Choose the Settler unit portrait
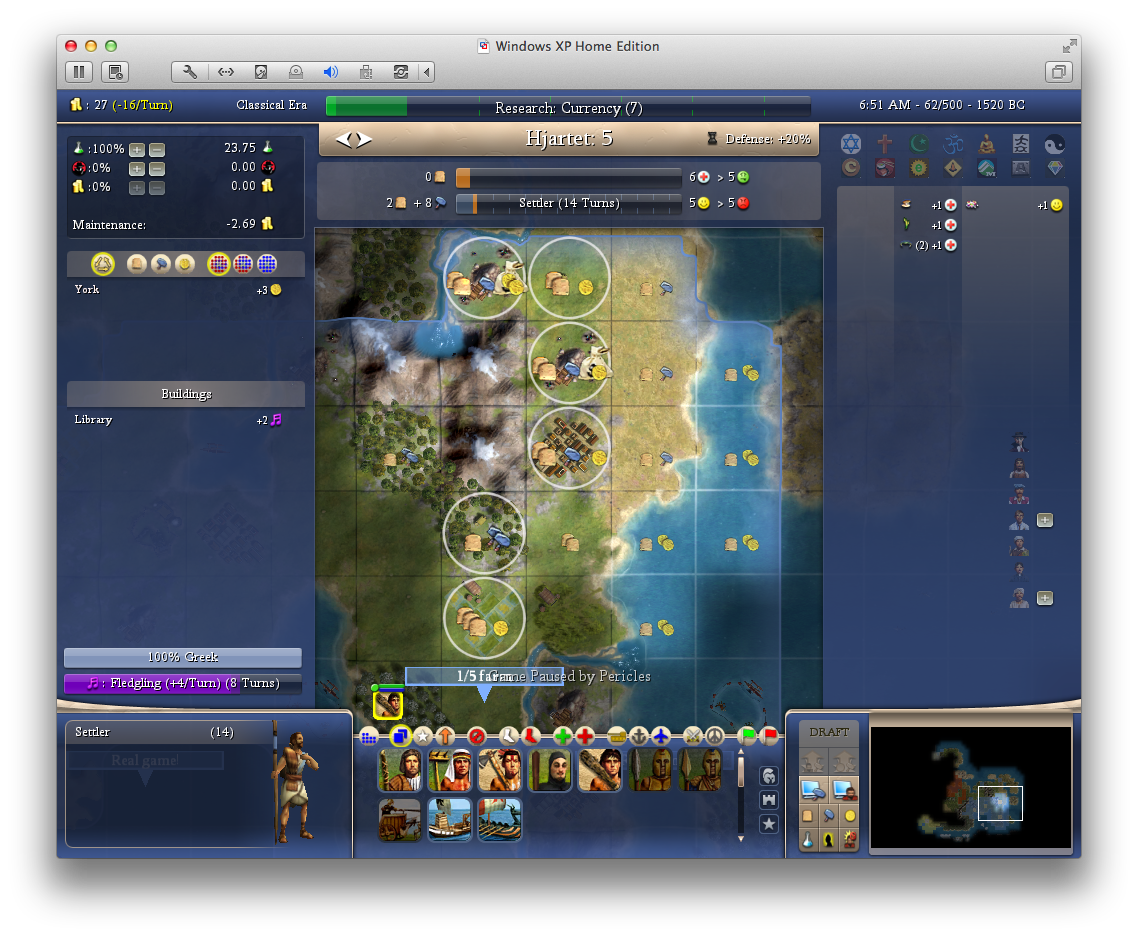Viewport: 1138px width, 937px height. point(399,770)
